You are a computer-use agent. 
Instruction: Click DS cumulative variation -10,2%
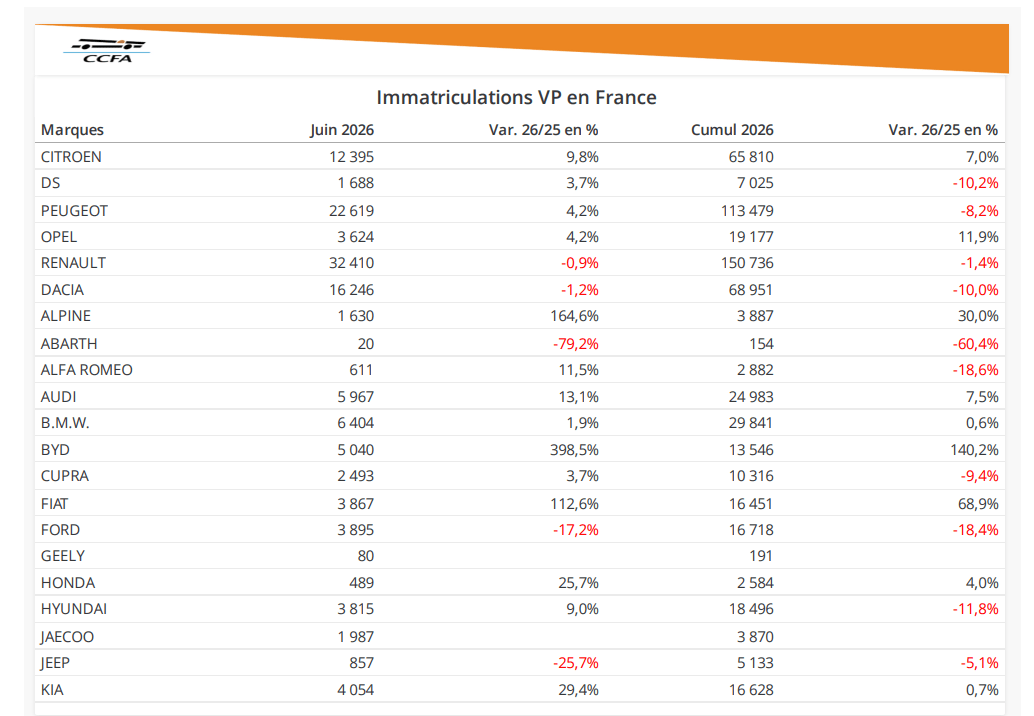pyautogui.click(x=975, y=183)
